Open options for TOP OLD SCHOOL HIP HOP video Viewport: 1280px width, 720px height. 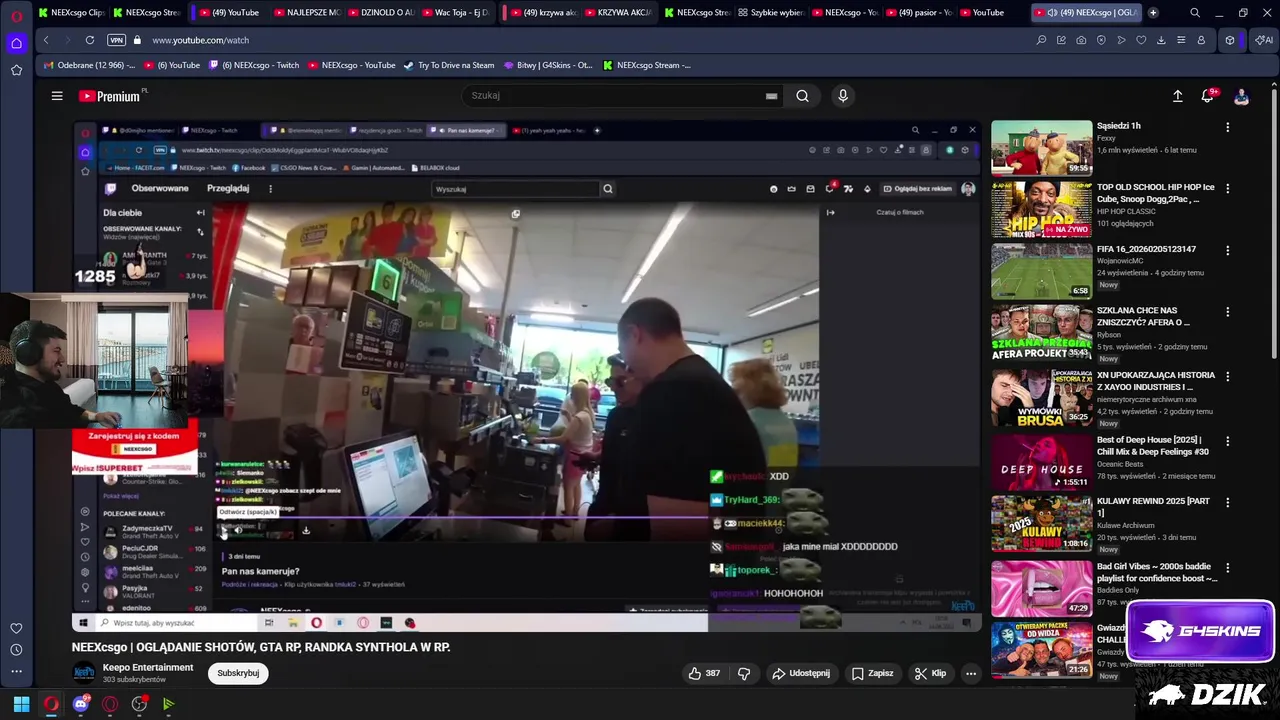(1228, 188)
